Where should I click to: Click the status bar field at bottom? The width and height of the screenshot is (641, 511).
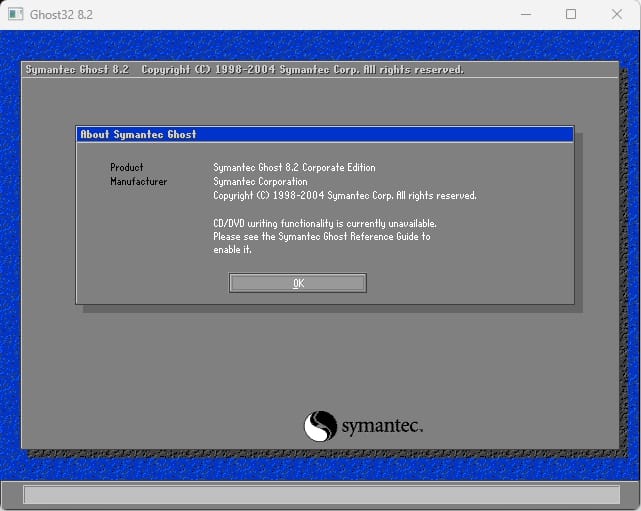[x=322, y=495]
